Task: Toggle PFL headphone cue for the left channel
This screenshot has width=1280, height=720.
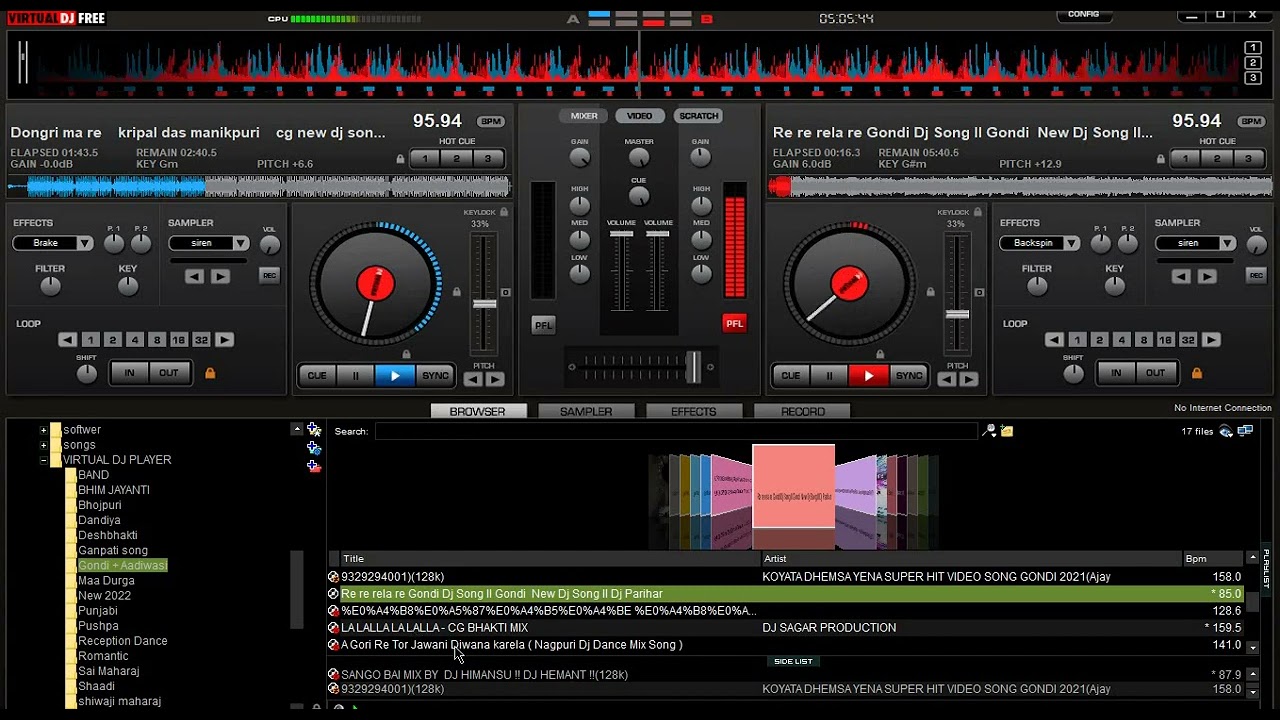Action: 543,325
